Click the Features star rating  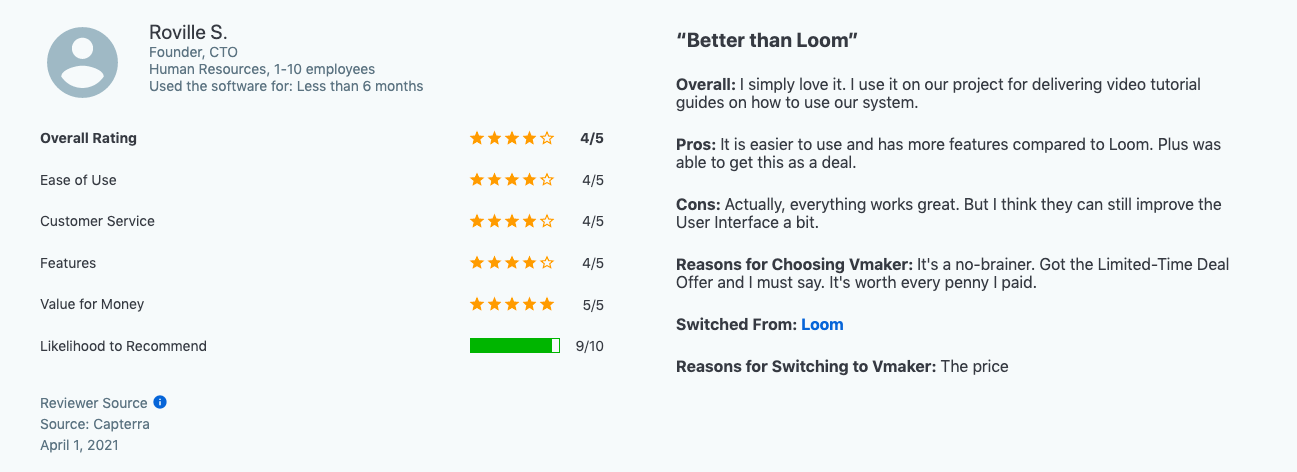(x=511, y=263)
